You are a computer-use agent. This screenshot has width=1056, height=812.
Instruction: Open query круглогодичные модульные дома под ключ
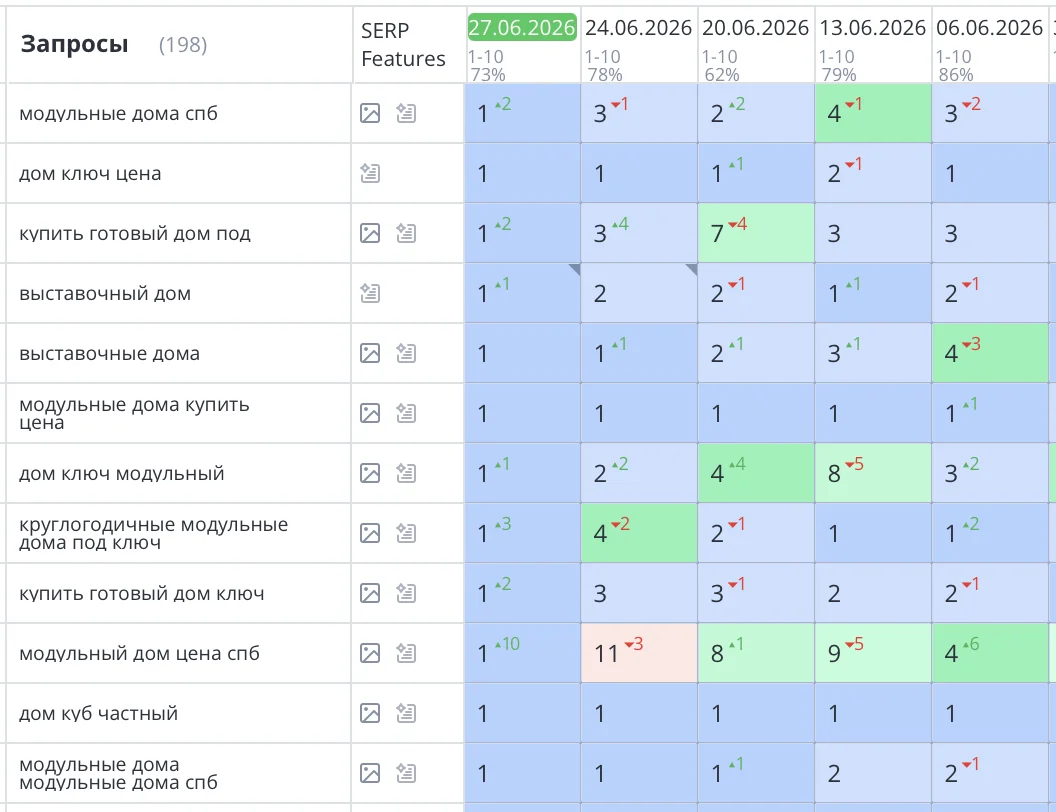click(154, 533)
